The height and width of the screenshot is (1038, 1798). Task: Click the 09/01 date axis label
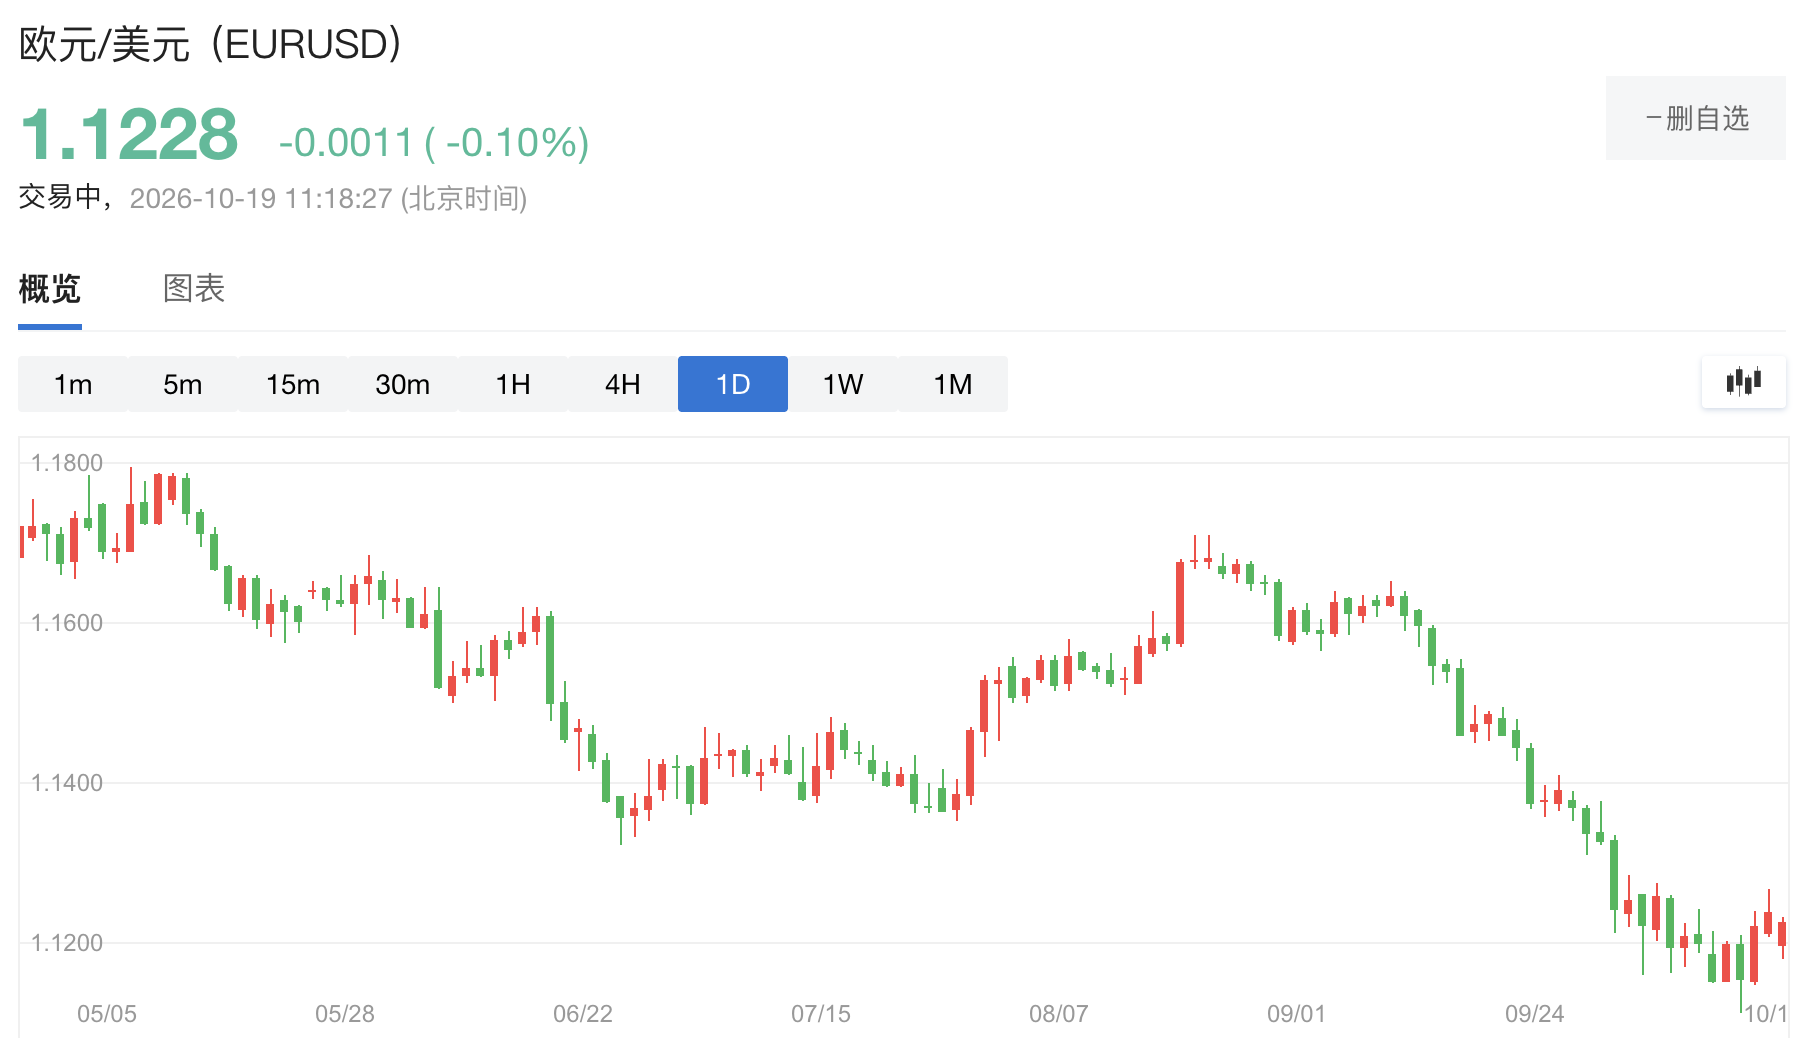pyautogui.click(x=1297, y=1014)
